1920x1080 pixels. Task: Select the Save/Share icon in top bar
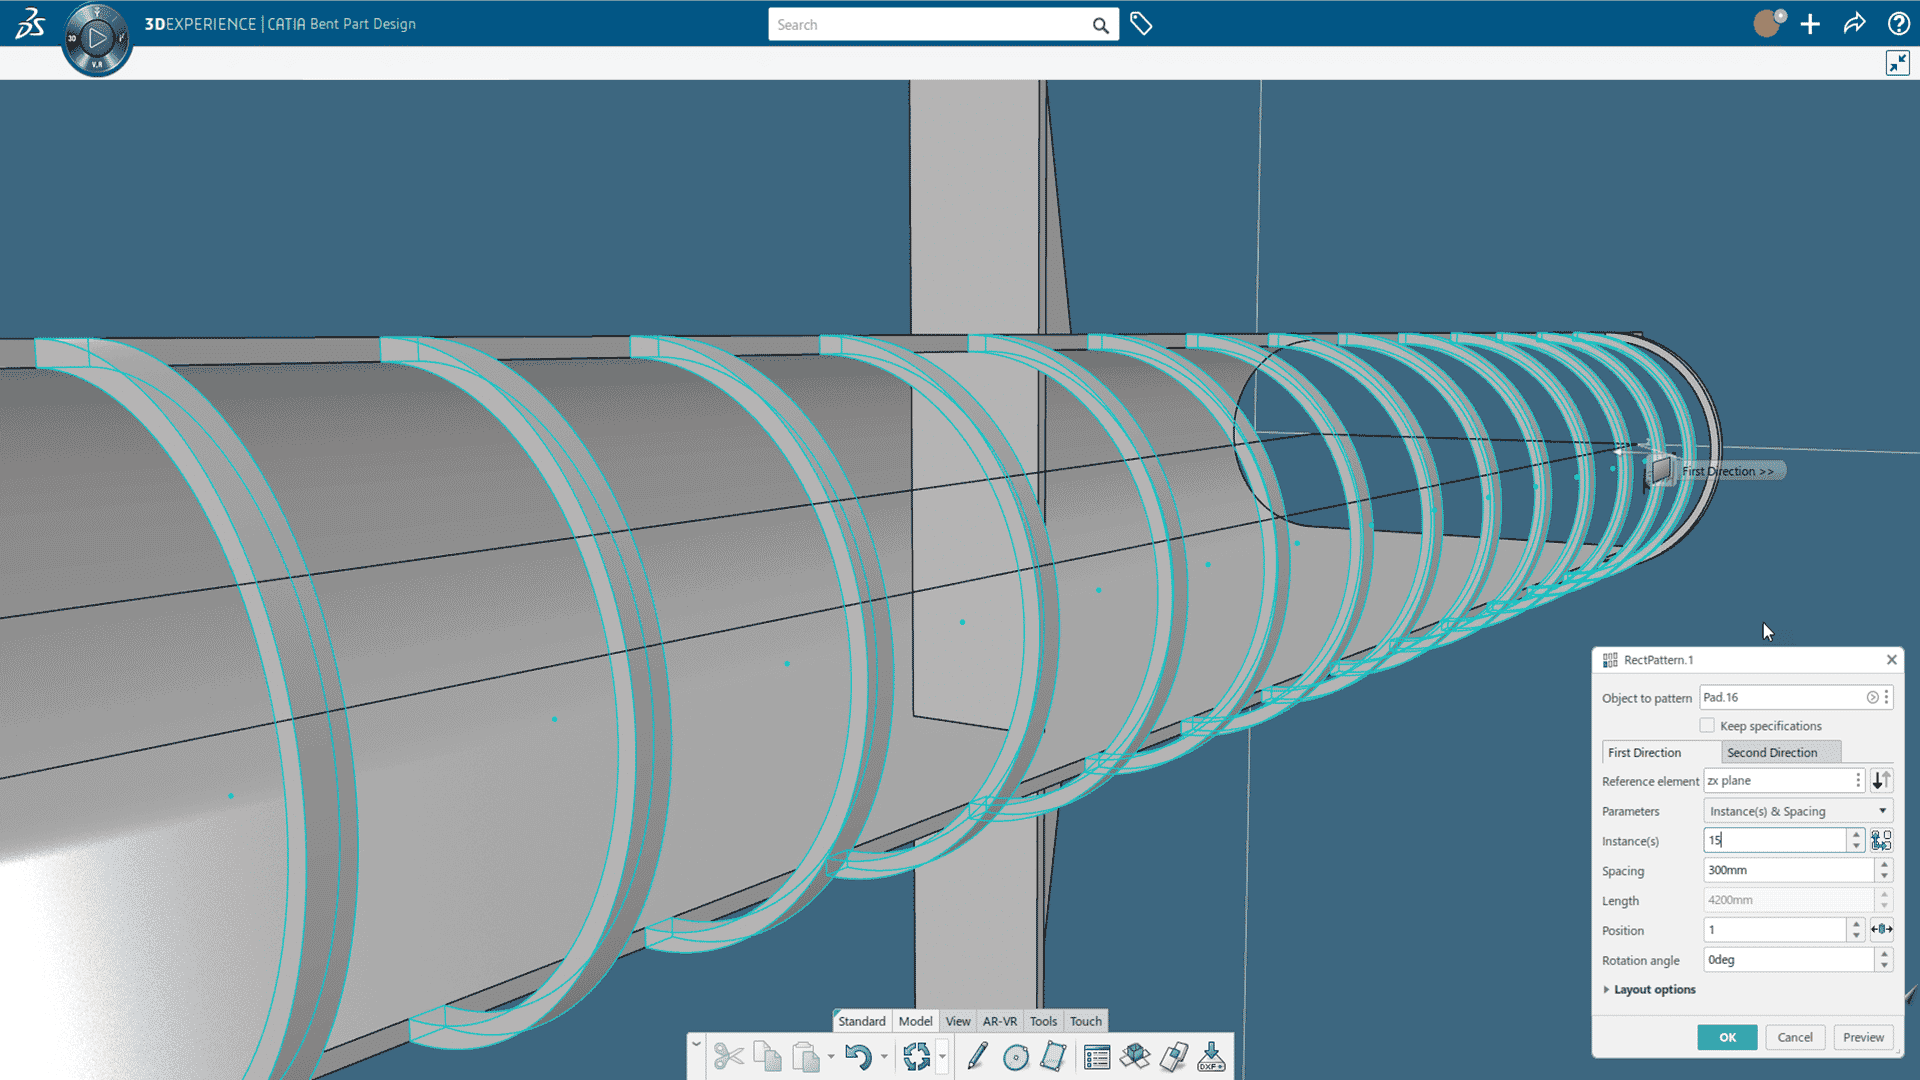[x=1853, y=24]
